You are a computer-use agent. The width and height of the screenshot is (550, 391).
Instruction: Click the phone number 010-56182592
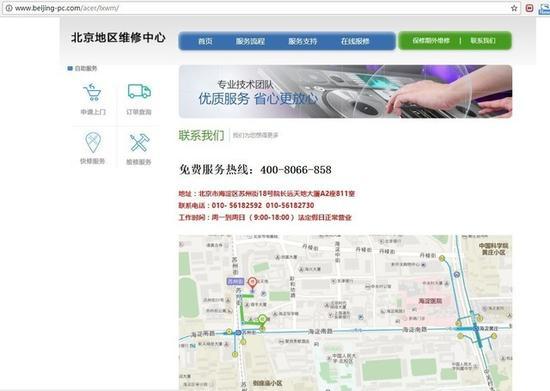pos(237,205)
